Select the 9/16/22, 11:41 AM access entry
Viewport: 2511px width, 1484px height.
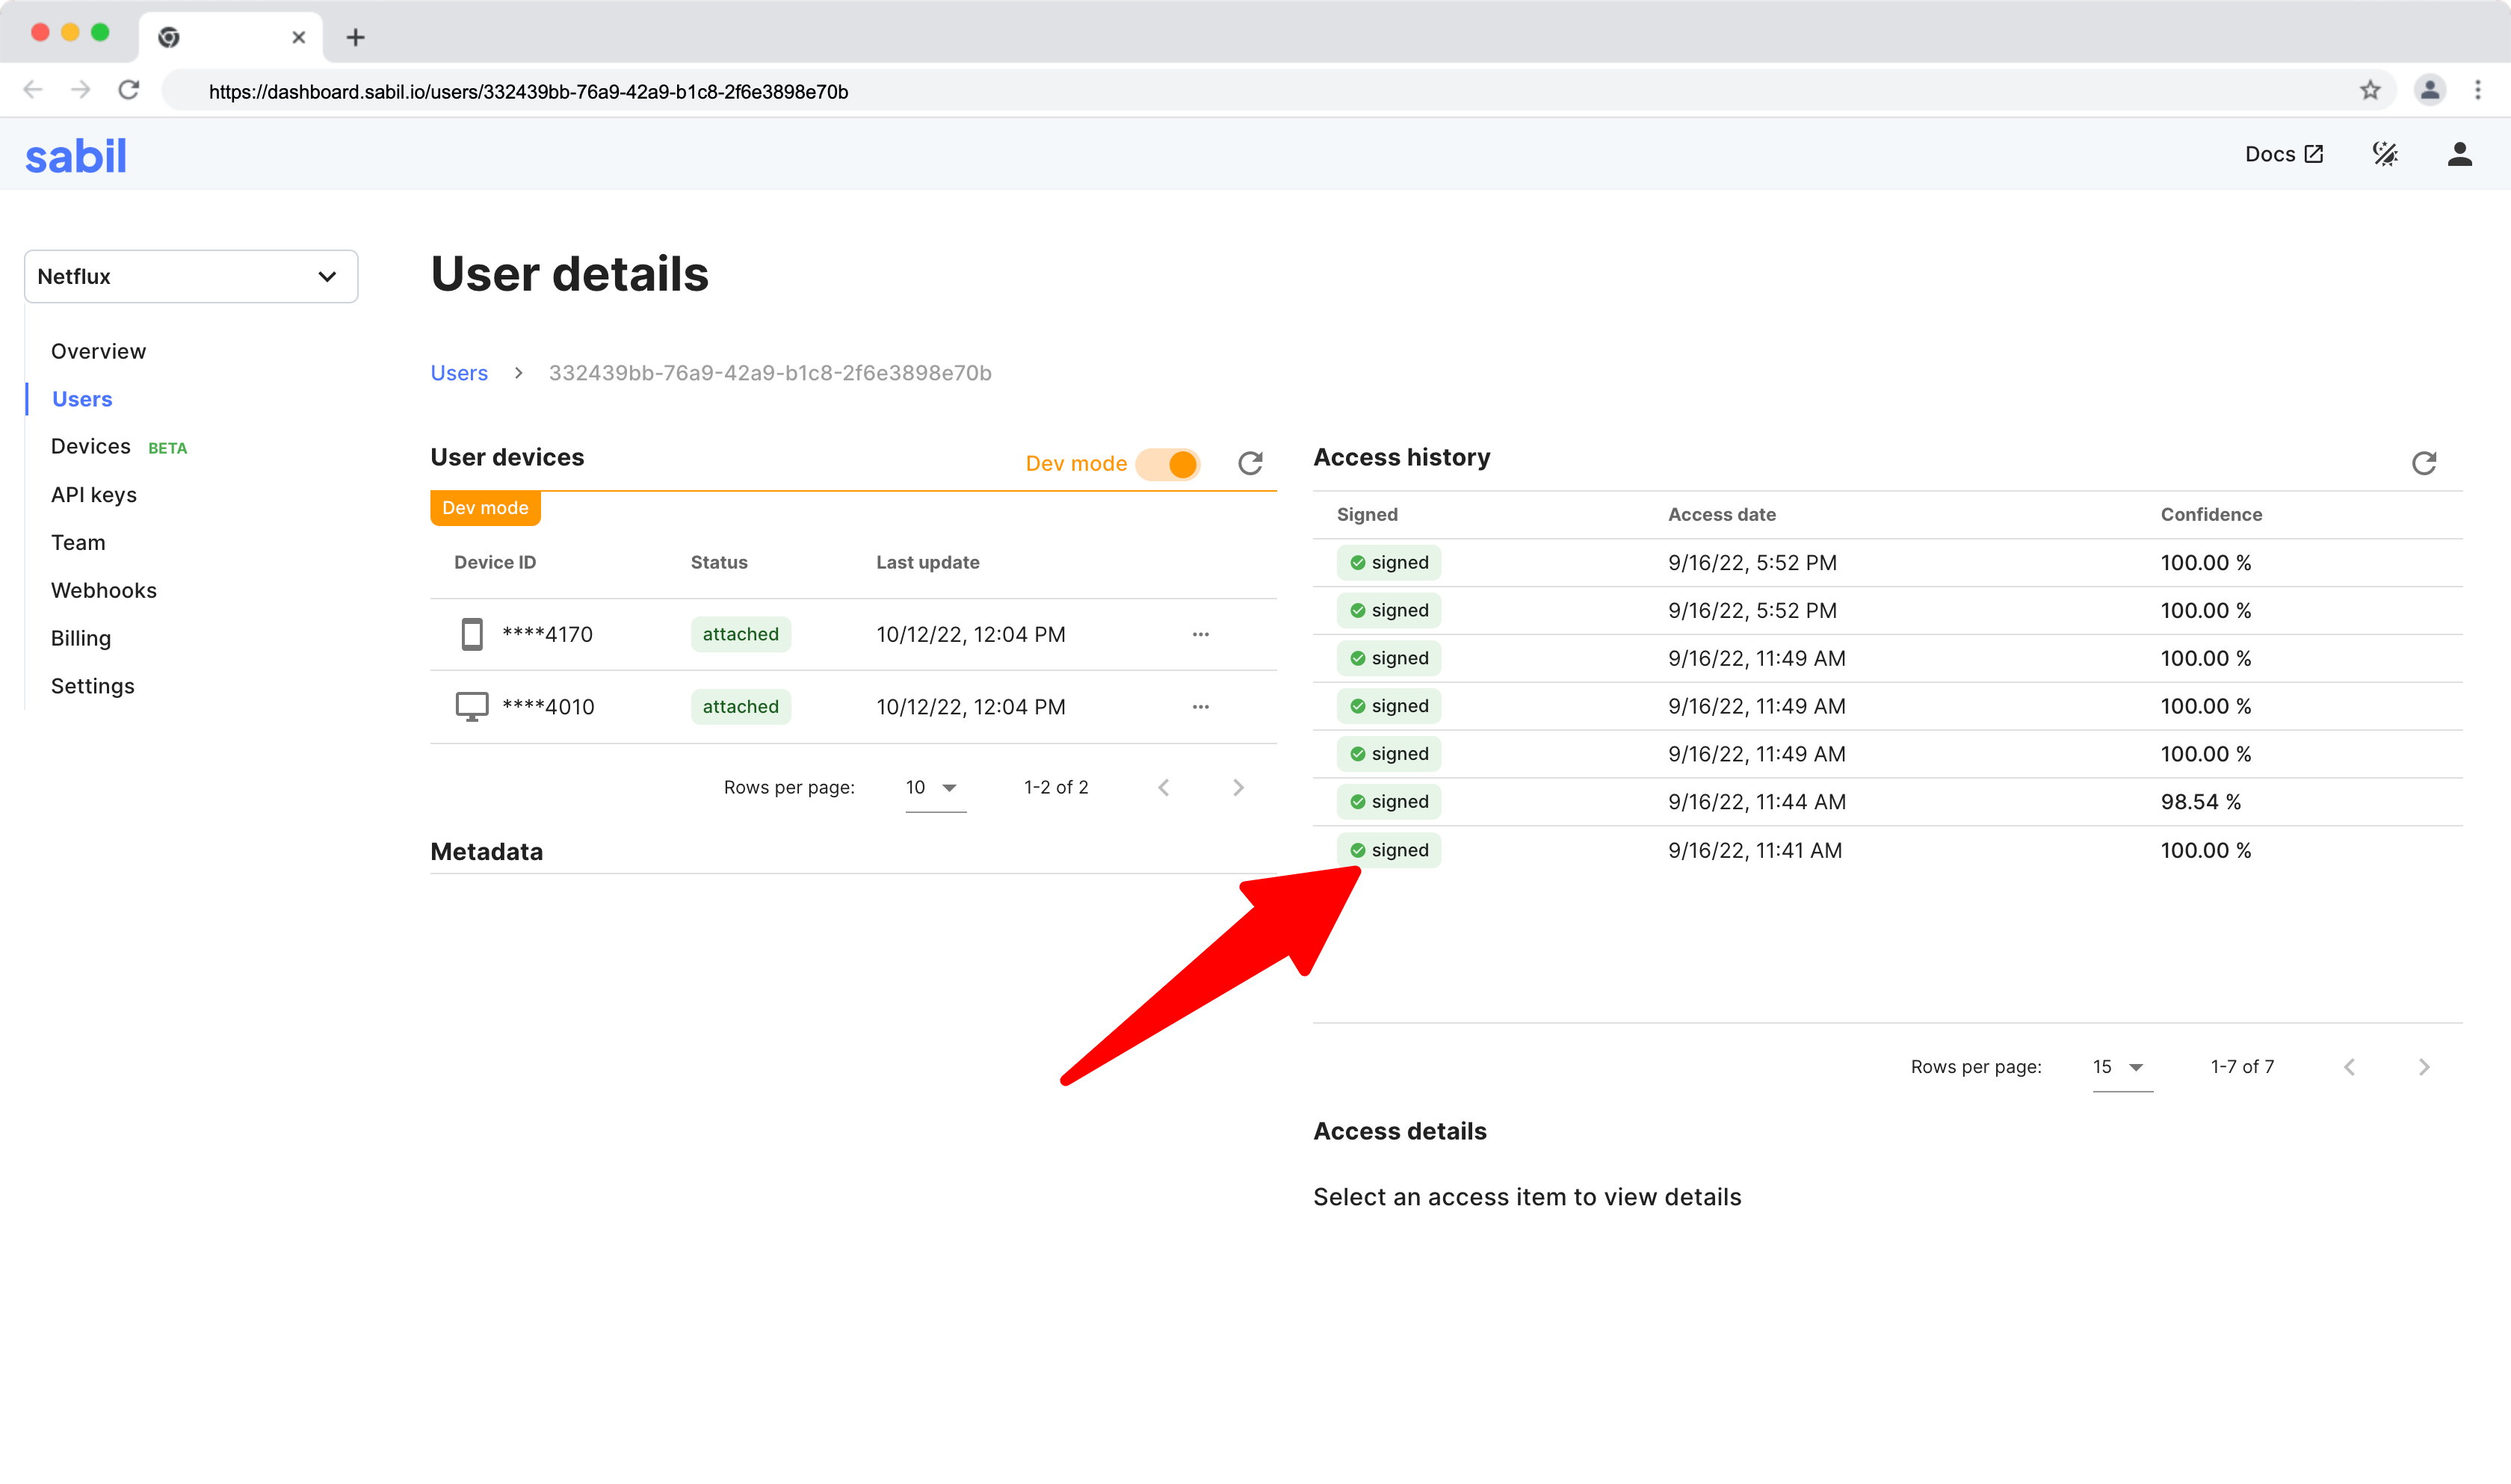[x=1887, y=850]
